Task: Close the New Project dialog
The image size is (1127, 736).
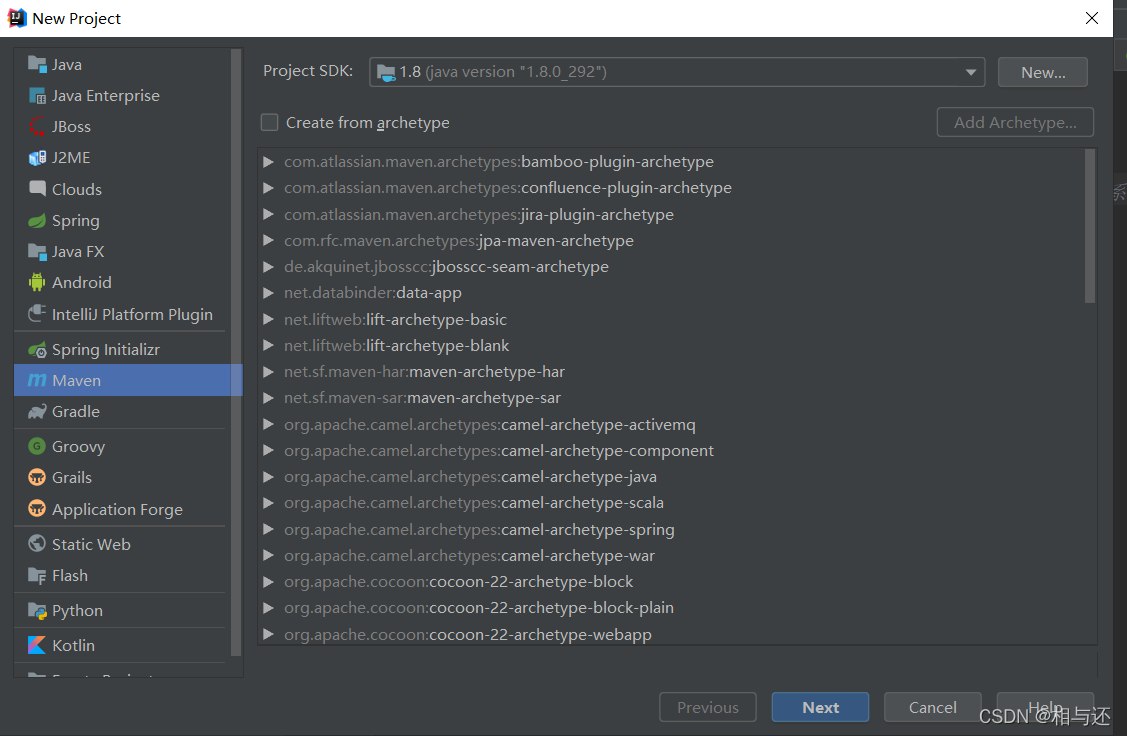Action: (x=1092, y=18)
